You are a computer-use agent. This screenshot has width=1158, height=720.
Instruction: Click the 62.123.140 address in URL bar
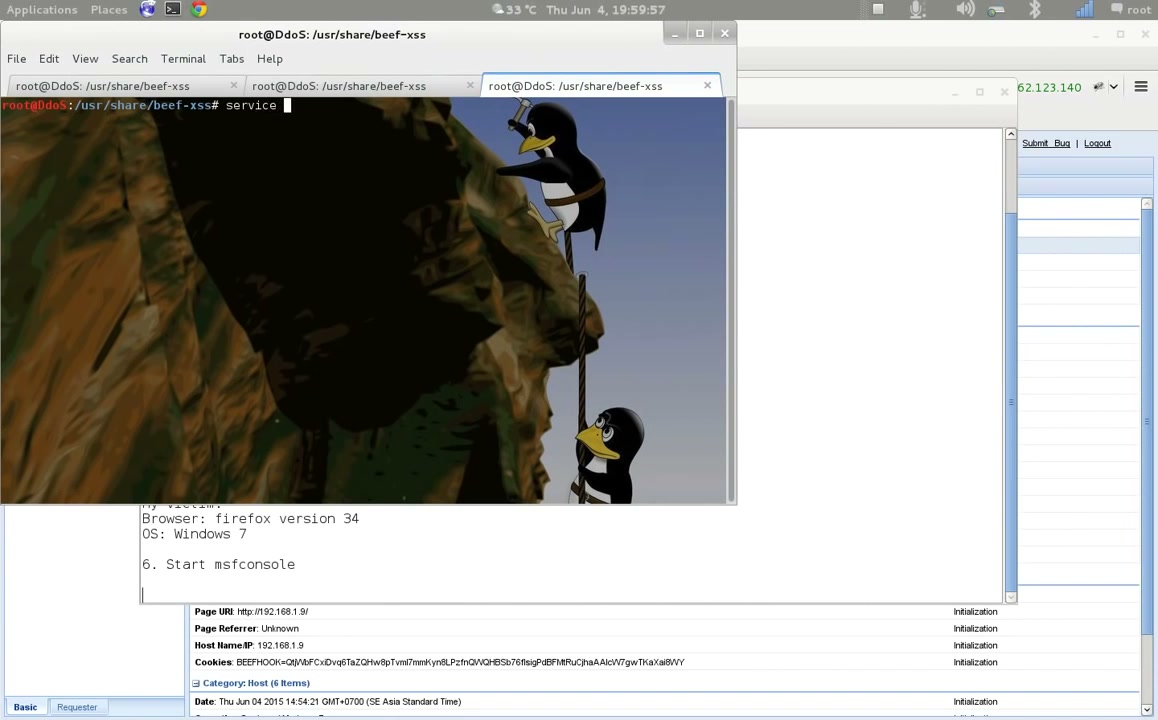tap(1049, 87)
